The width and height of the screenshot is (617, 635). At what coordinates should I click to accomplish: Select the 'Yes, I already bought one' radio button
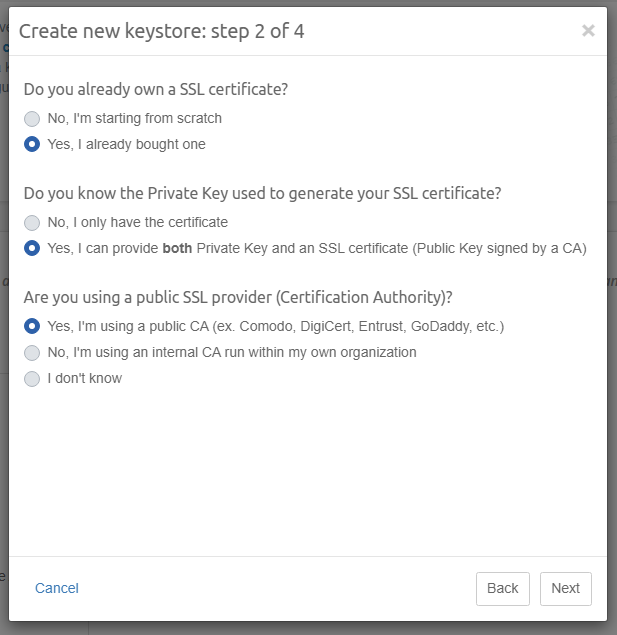pyautogui.click(x=32, y=144)
